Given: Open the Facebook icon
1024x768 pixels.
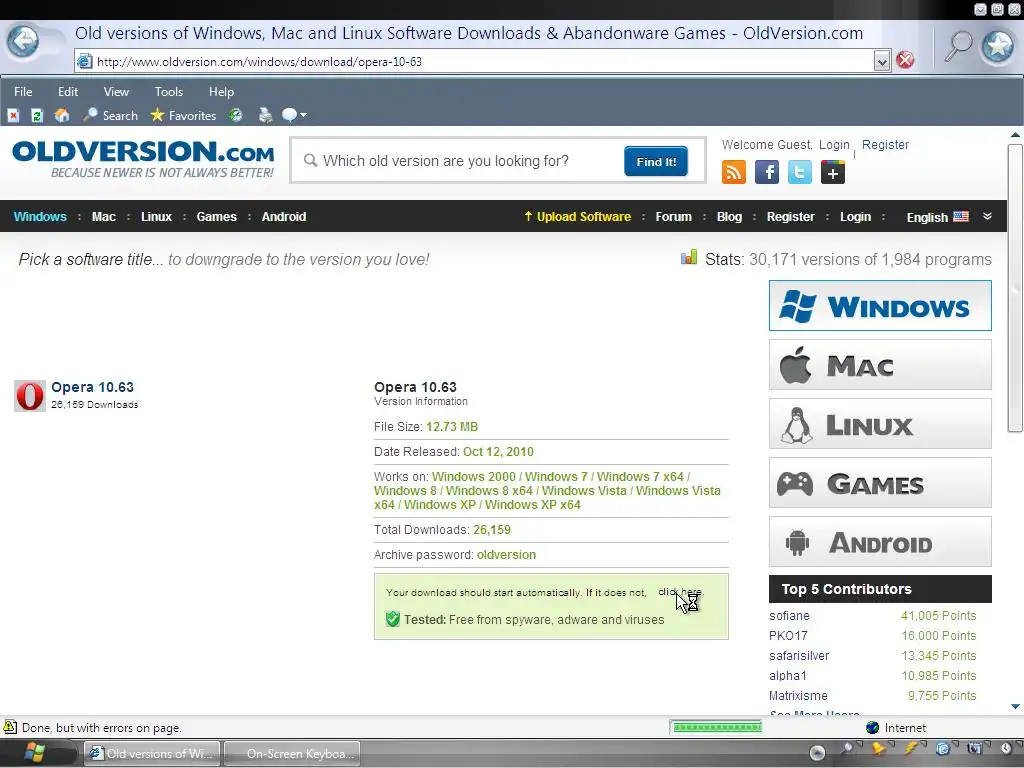Looking at the screenshot, I should (767, 172).
